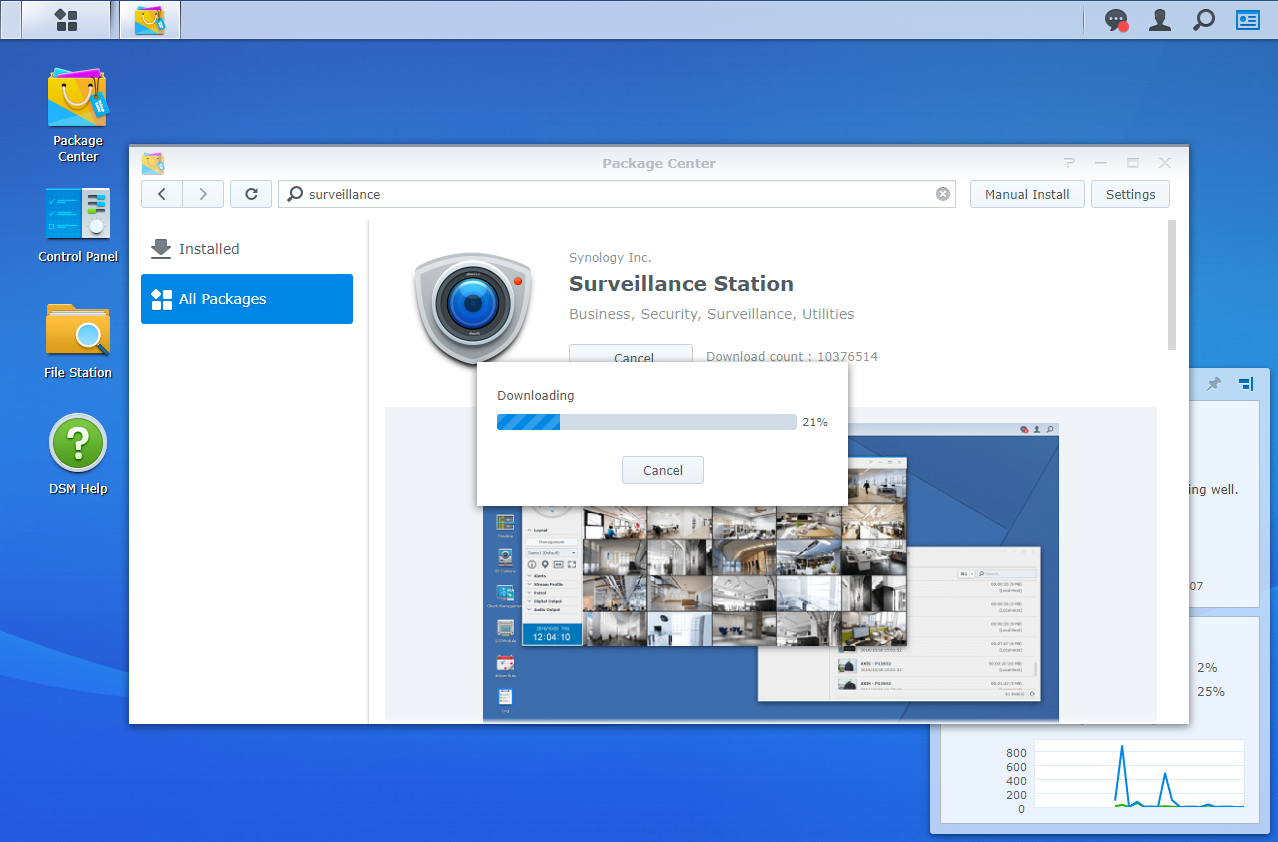Open the main menu from the taskbar
Viewport: 1278px width, 842px height.
point(64,19)
